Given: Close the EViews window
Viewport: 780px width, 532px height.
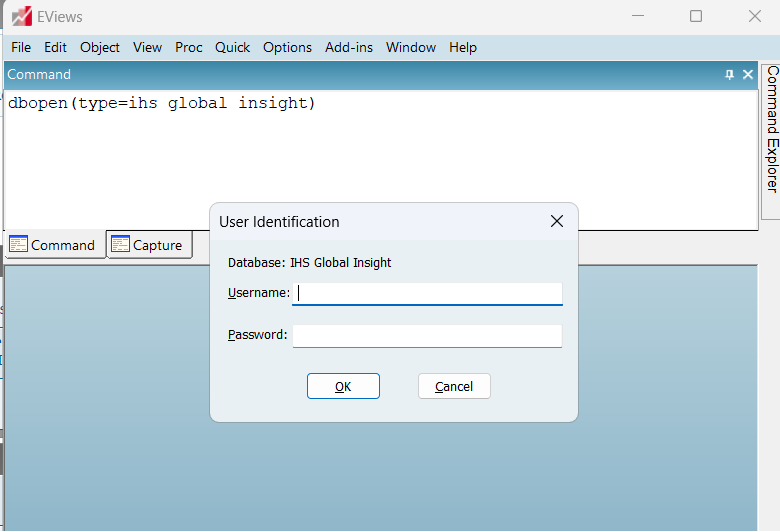Looking at the screenshot, I should coord(755,16).
